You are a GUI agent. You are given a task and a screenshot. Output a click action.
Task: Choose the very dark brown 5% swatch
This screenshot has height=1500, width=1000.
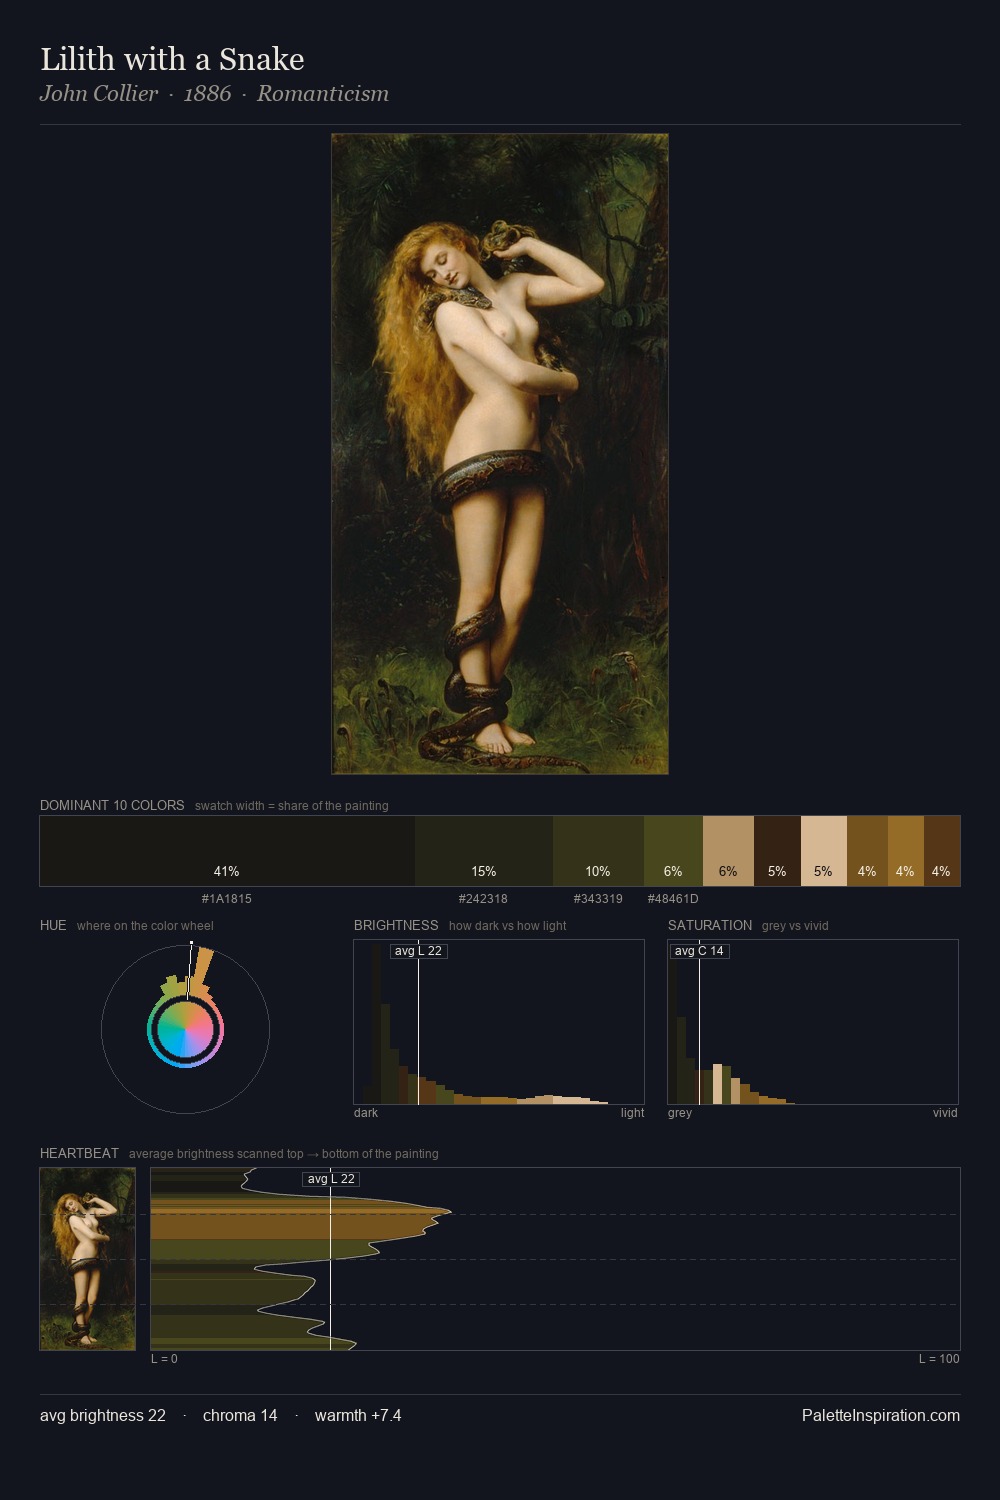(777, 851)
